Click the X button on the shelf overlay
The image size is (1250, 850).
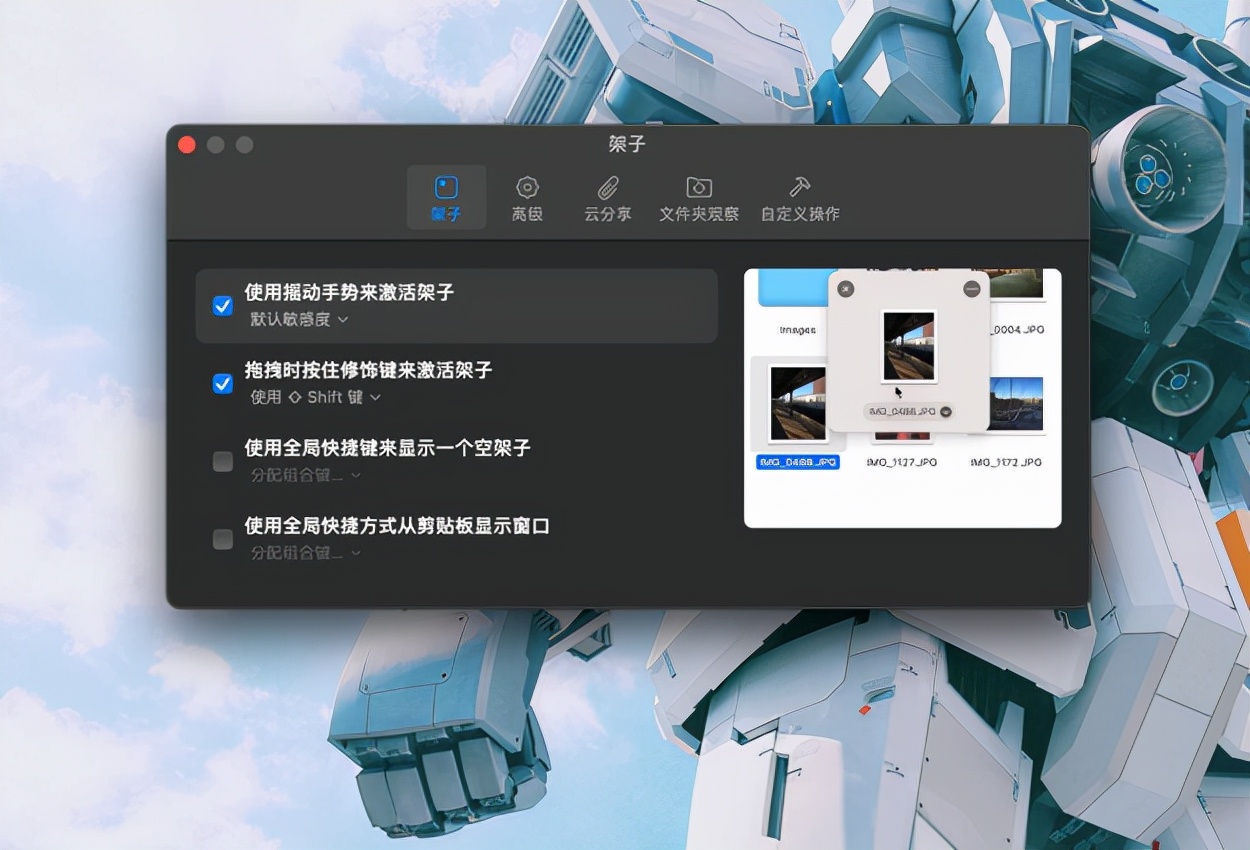(x=845, y=288)
